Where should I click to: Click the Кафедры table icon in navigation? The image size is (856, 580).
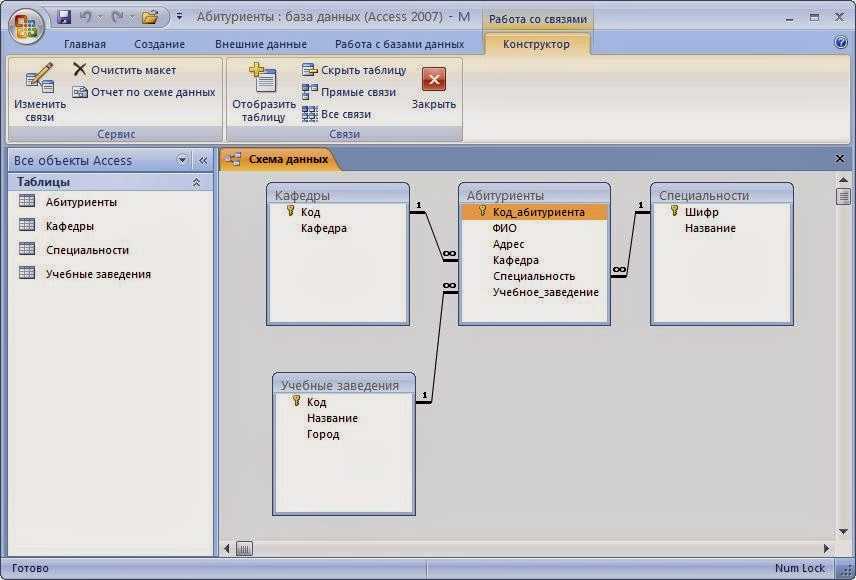tap(27, 225)
